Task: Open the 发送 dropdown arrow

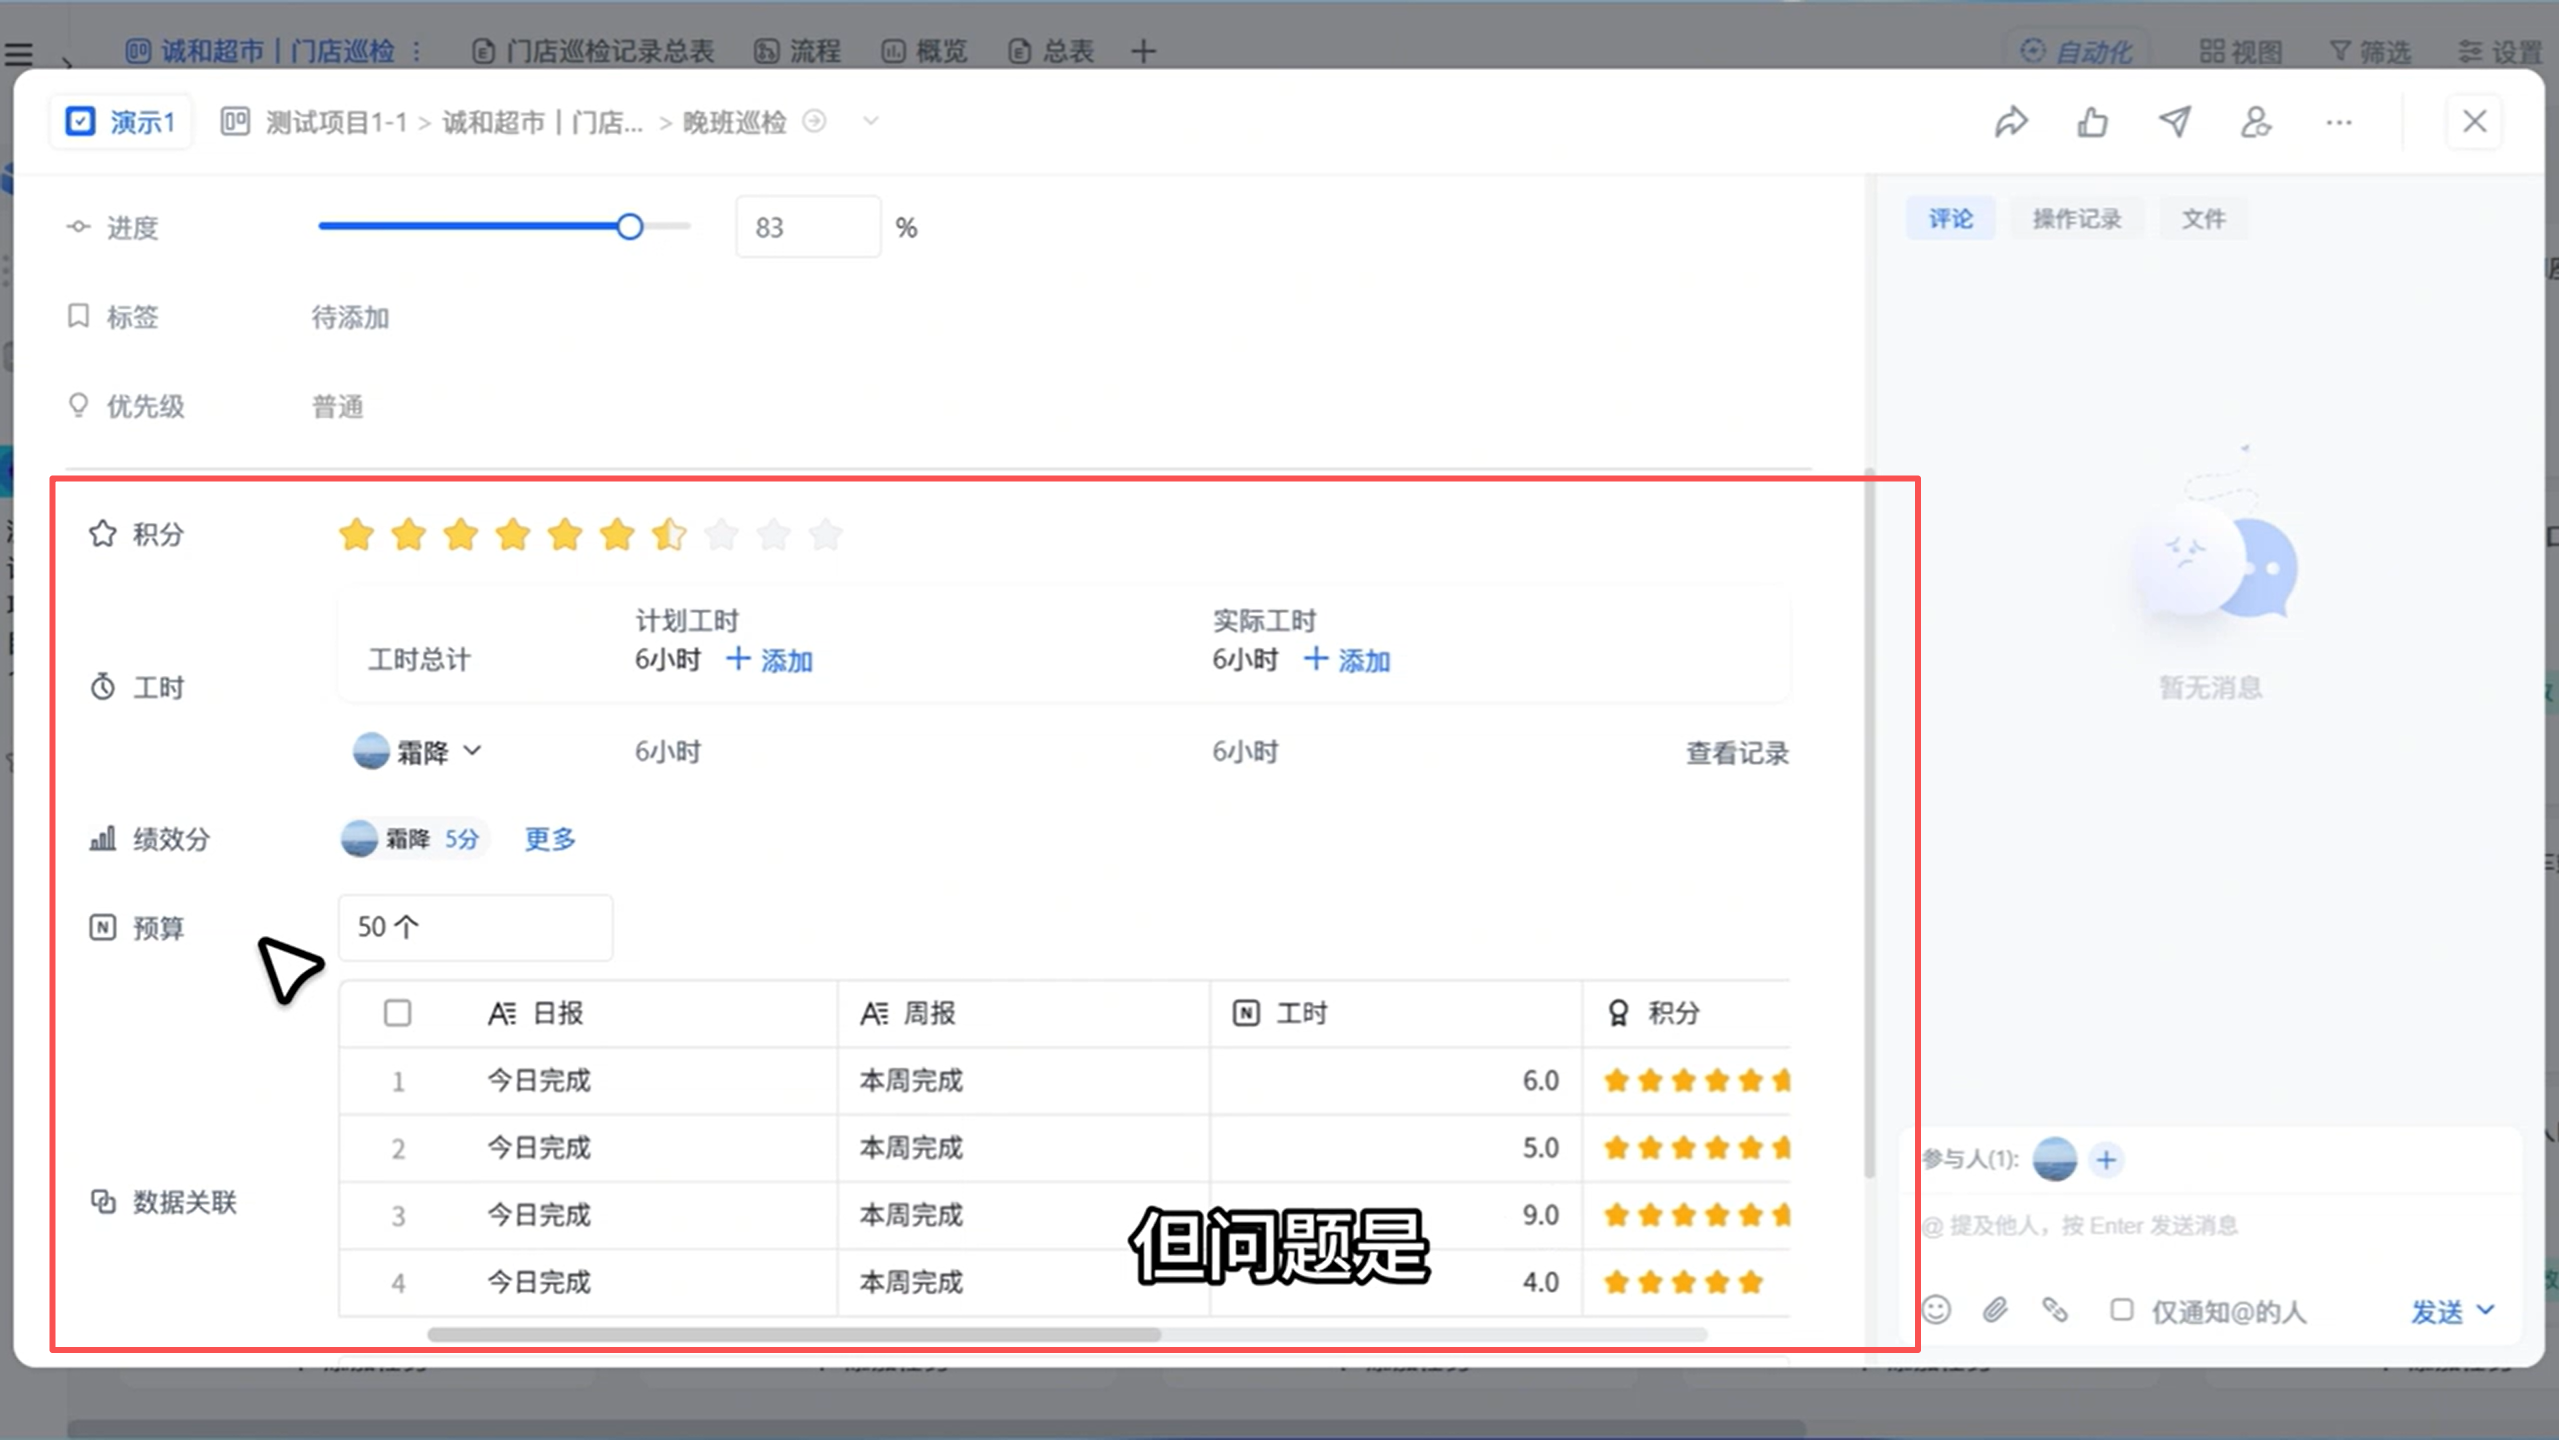Action: 2486,1309
